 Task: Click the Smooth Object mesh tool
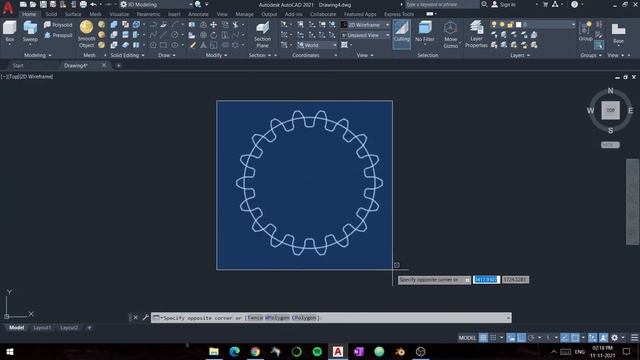click(x=86, y=34)
